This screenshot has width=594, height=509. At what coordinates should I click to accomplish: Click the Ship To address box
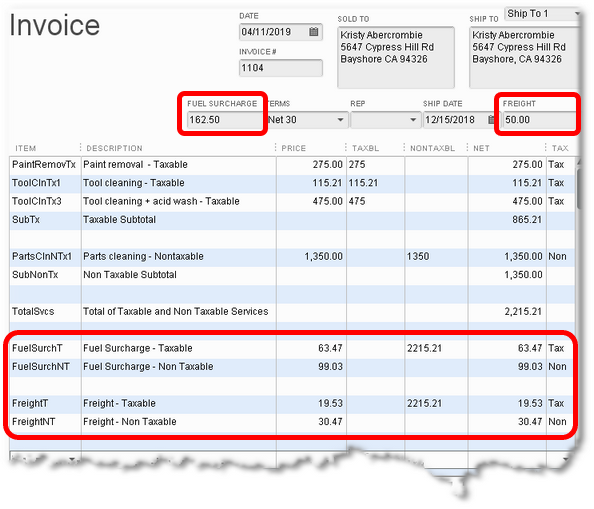click(524, 58)
